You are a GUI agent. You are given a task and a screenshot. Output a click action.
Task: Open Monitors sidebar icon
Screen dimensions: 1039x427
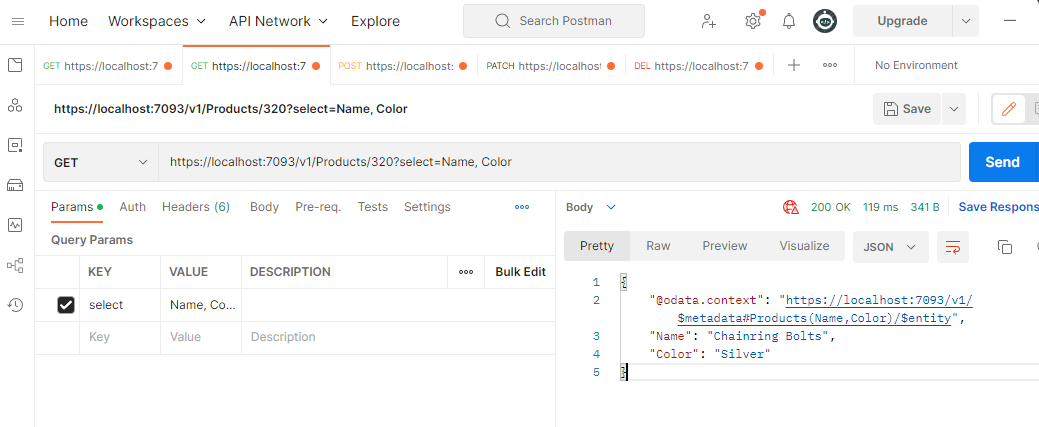[15, 225]
